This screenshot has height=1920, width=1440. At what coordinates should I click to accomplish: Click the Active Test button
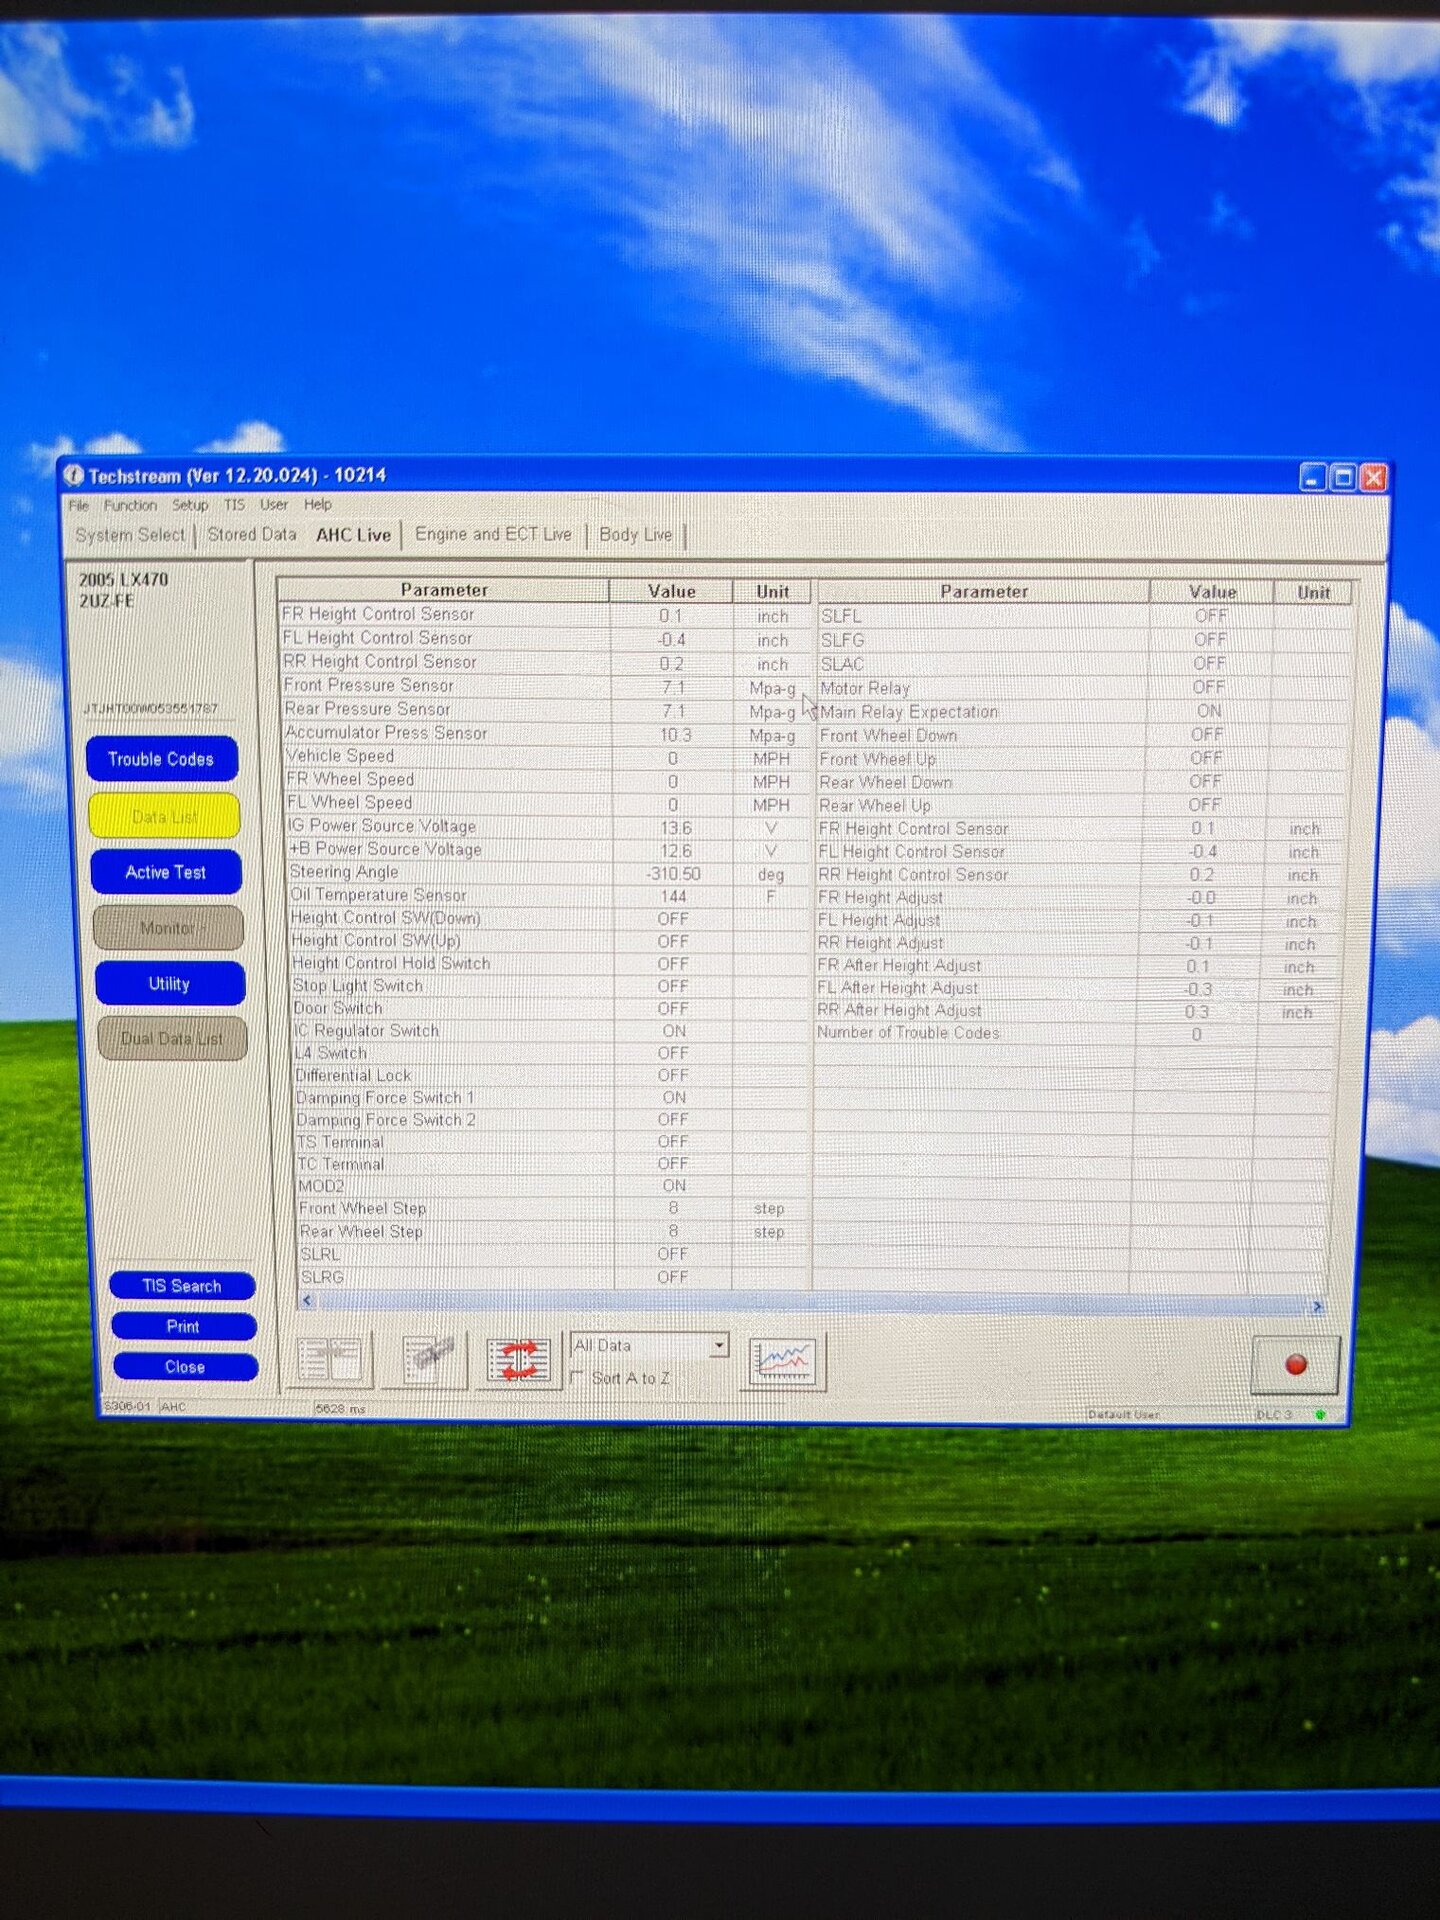click(166, 872)
